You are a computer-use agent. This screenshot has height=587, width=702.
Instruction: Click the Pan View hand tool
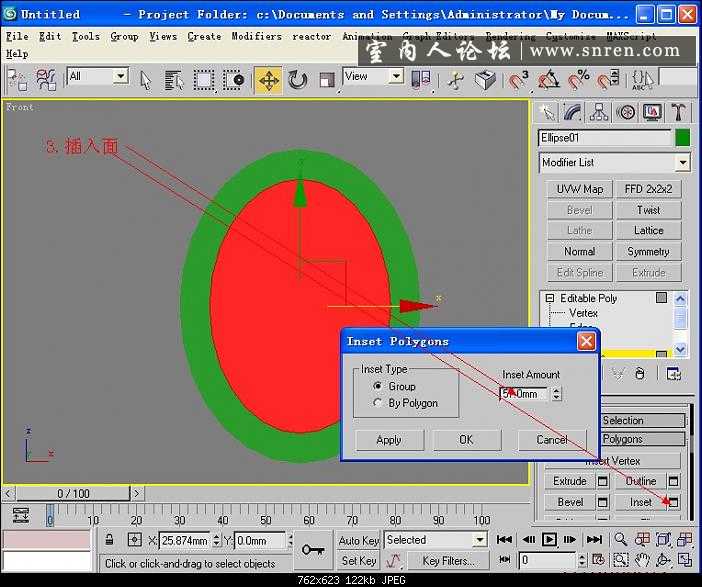642,560
